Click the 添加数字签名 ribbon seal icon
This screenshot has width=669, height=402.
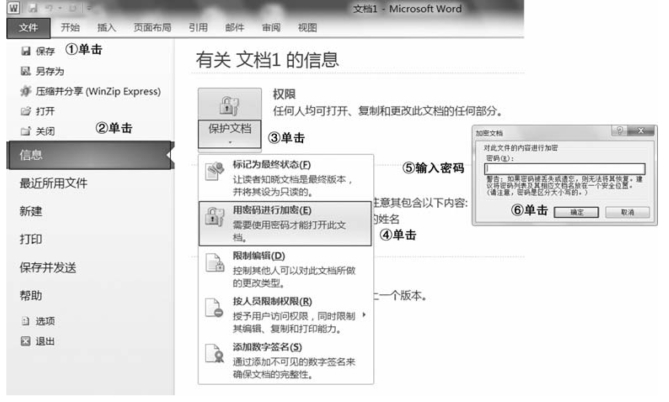pos(215,353)
